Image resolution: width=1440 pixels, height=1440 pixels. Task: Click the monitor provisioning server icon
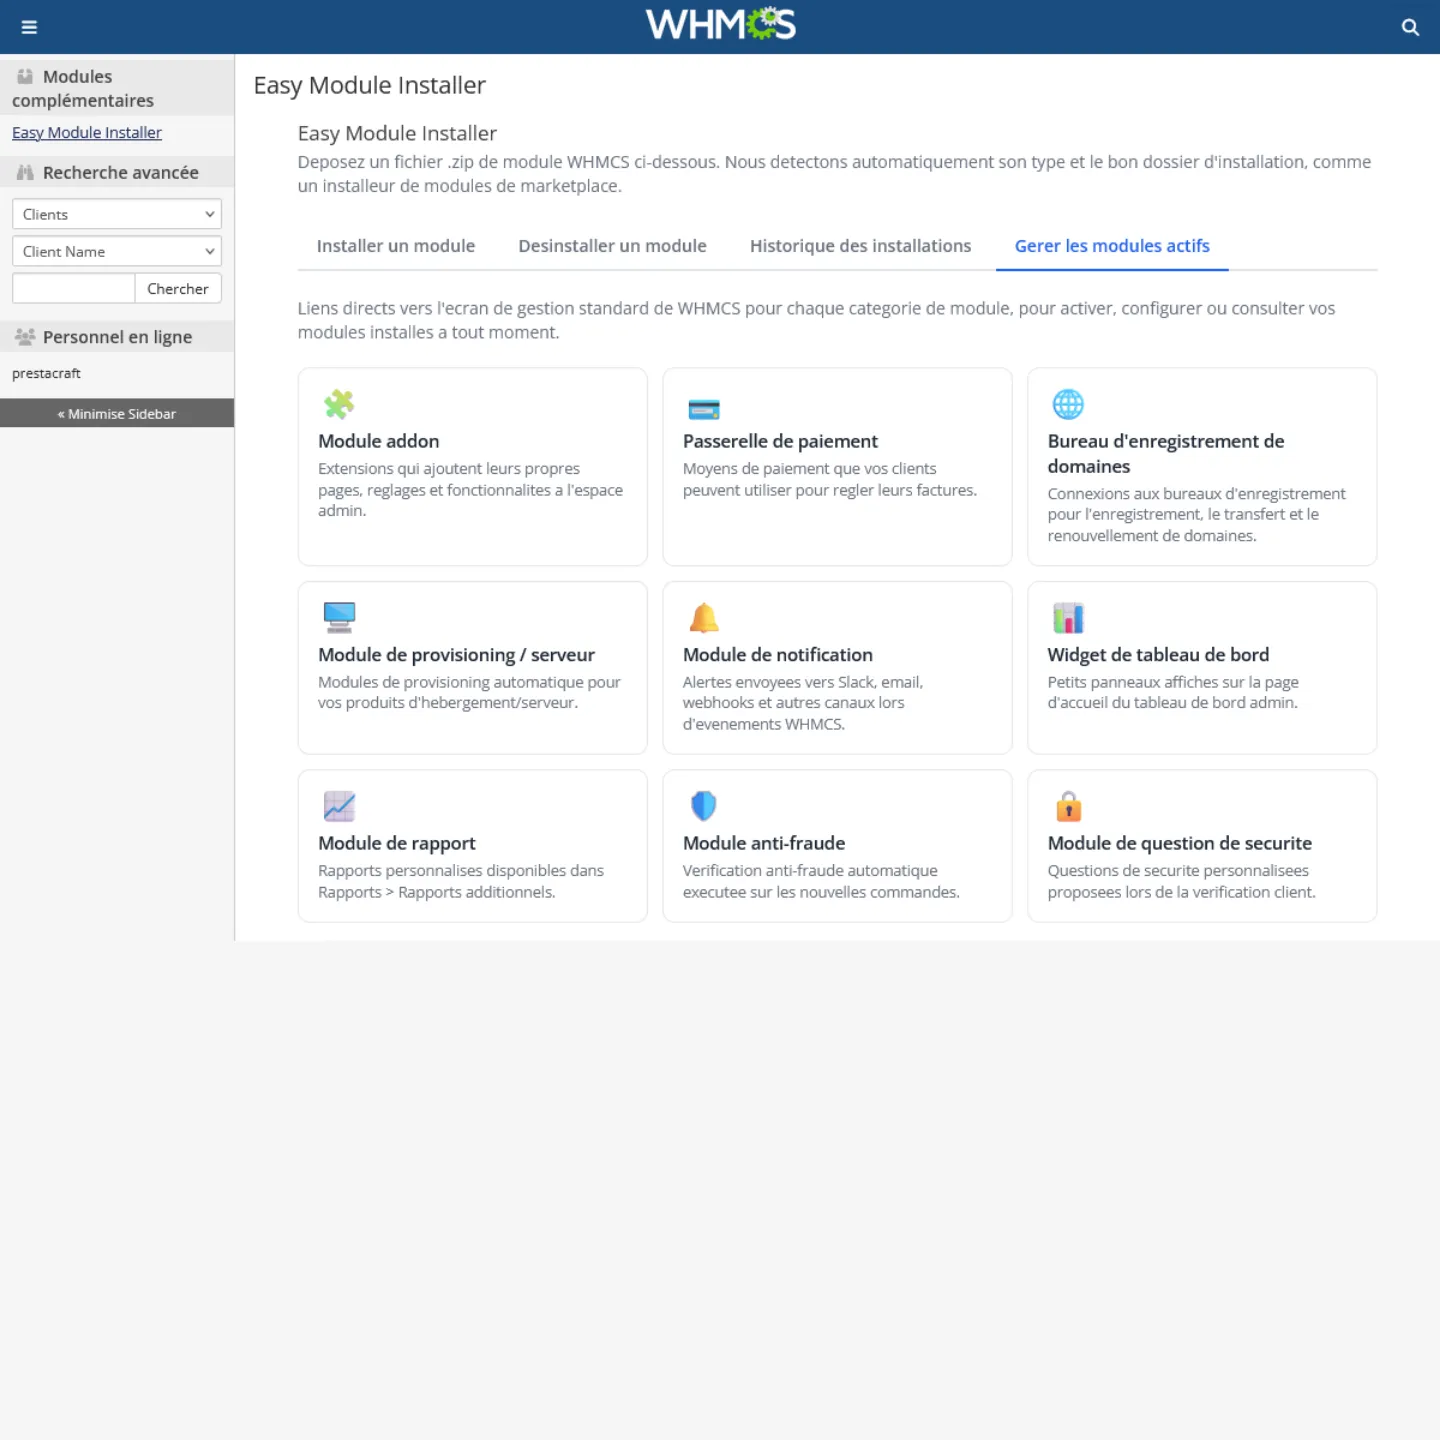click(x=339, y=617)
